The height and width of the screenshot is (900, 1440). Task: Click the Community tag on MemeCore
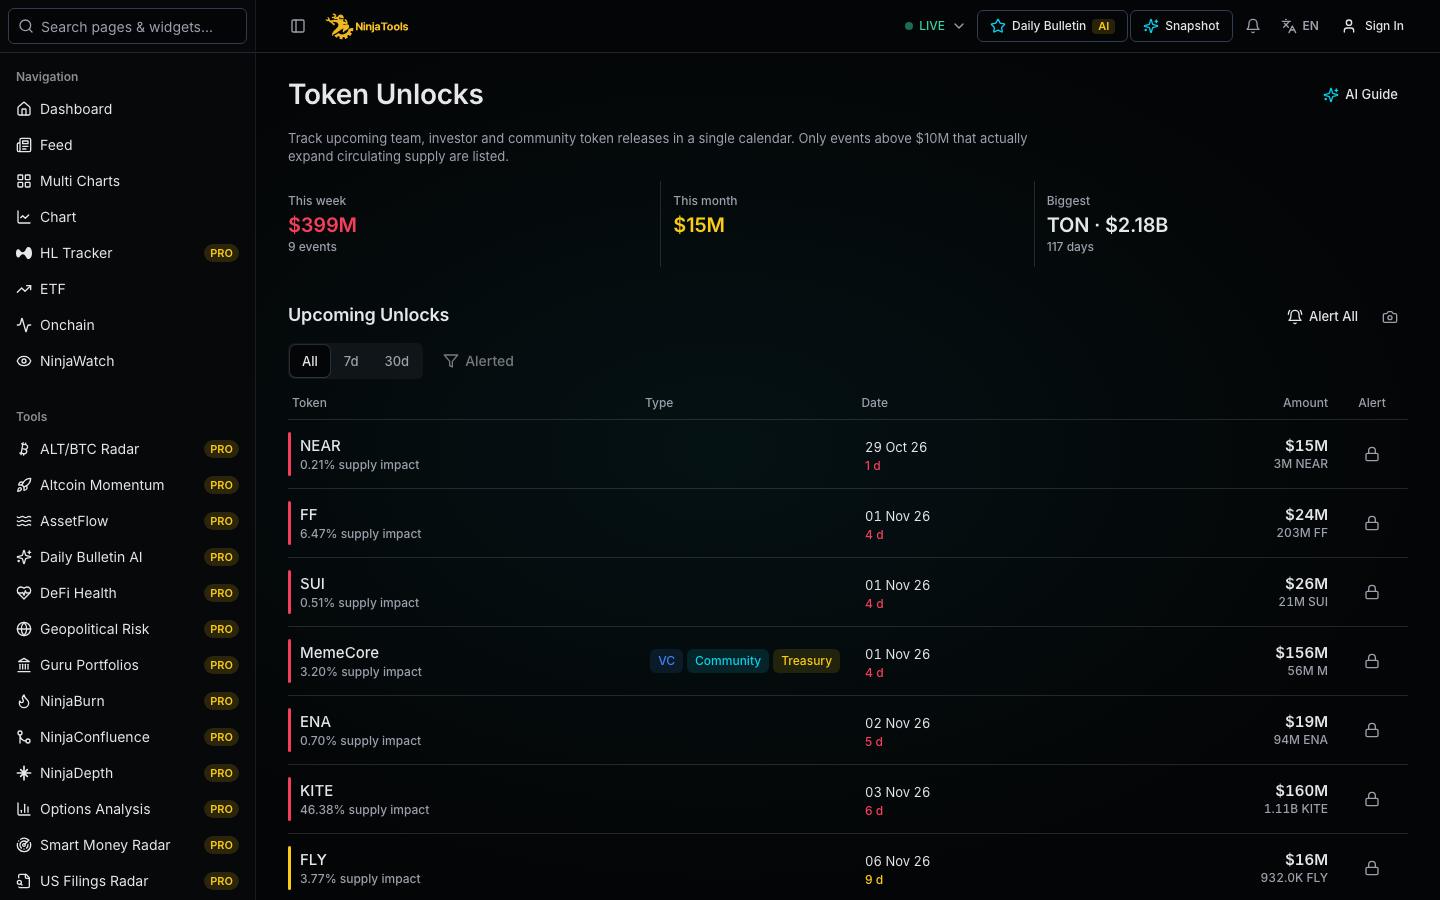click(x=728, y=661)
